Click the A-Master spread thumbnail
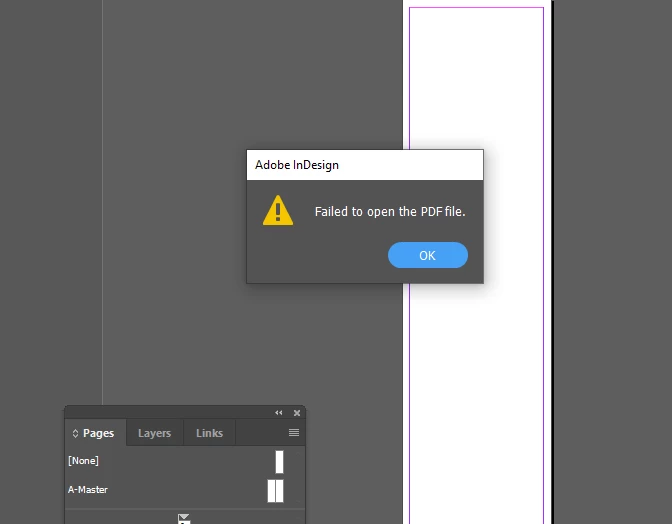 (x=275, y=491)
